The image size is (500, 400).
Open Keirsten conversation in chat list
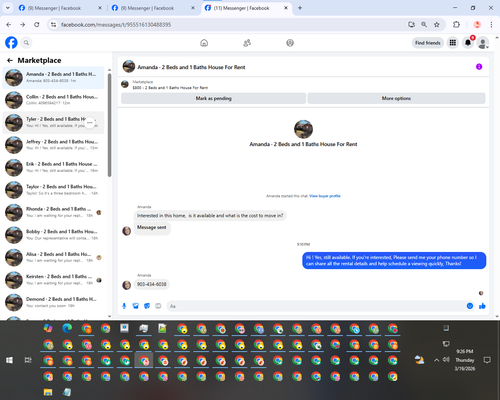point(53,280)
